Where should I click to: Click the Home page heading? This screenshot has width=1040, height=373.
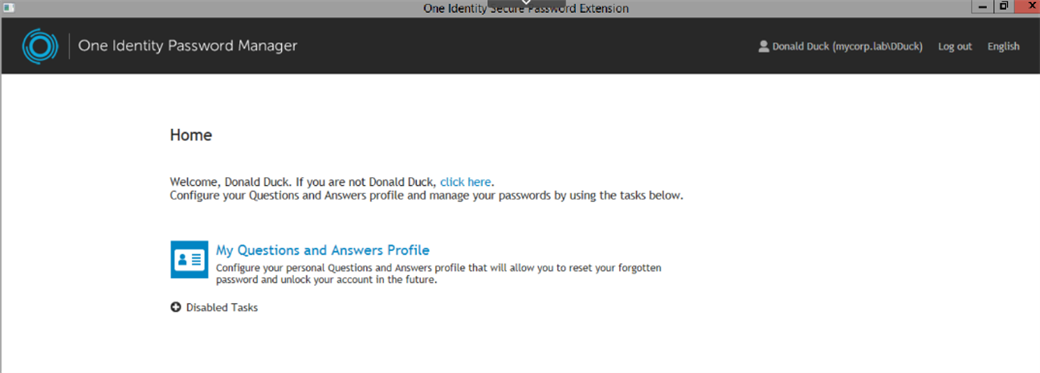191,135
